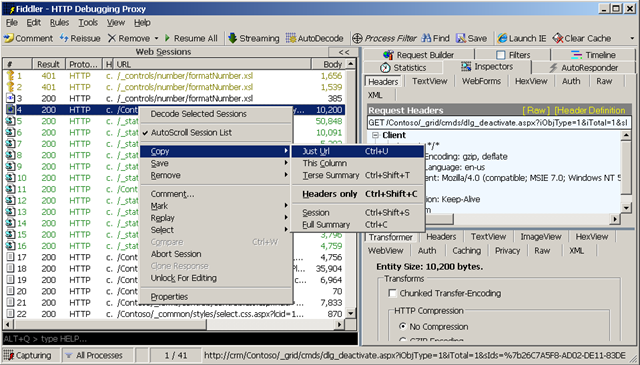
Task: Click the [Raw] link in Request Headers
Action: (536, 110)
